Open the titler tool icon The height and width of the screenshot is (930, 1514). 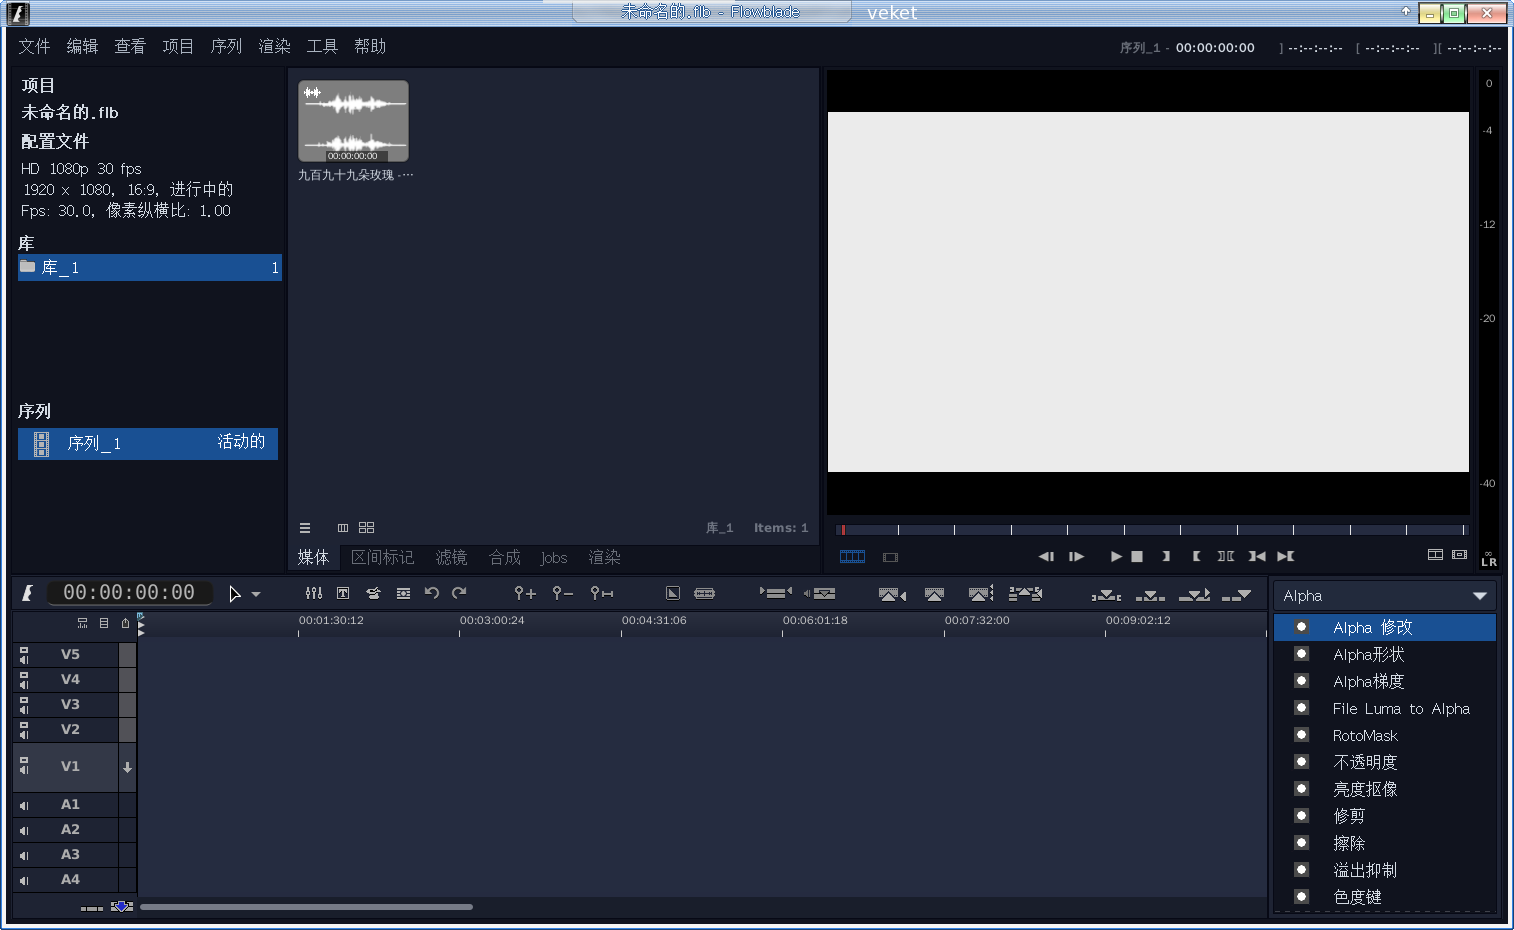pos(343,593)
